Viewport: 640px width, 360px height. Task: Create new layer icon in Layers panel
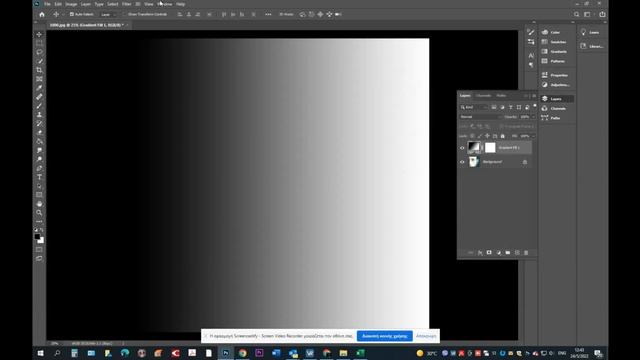(x=517, y=253)
